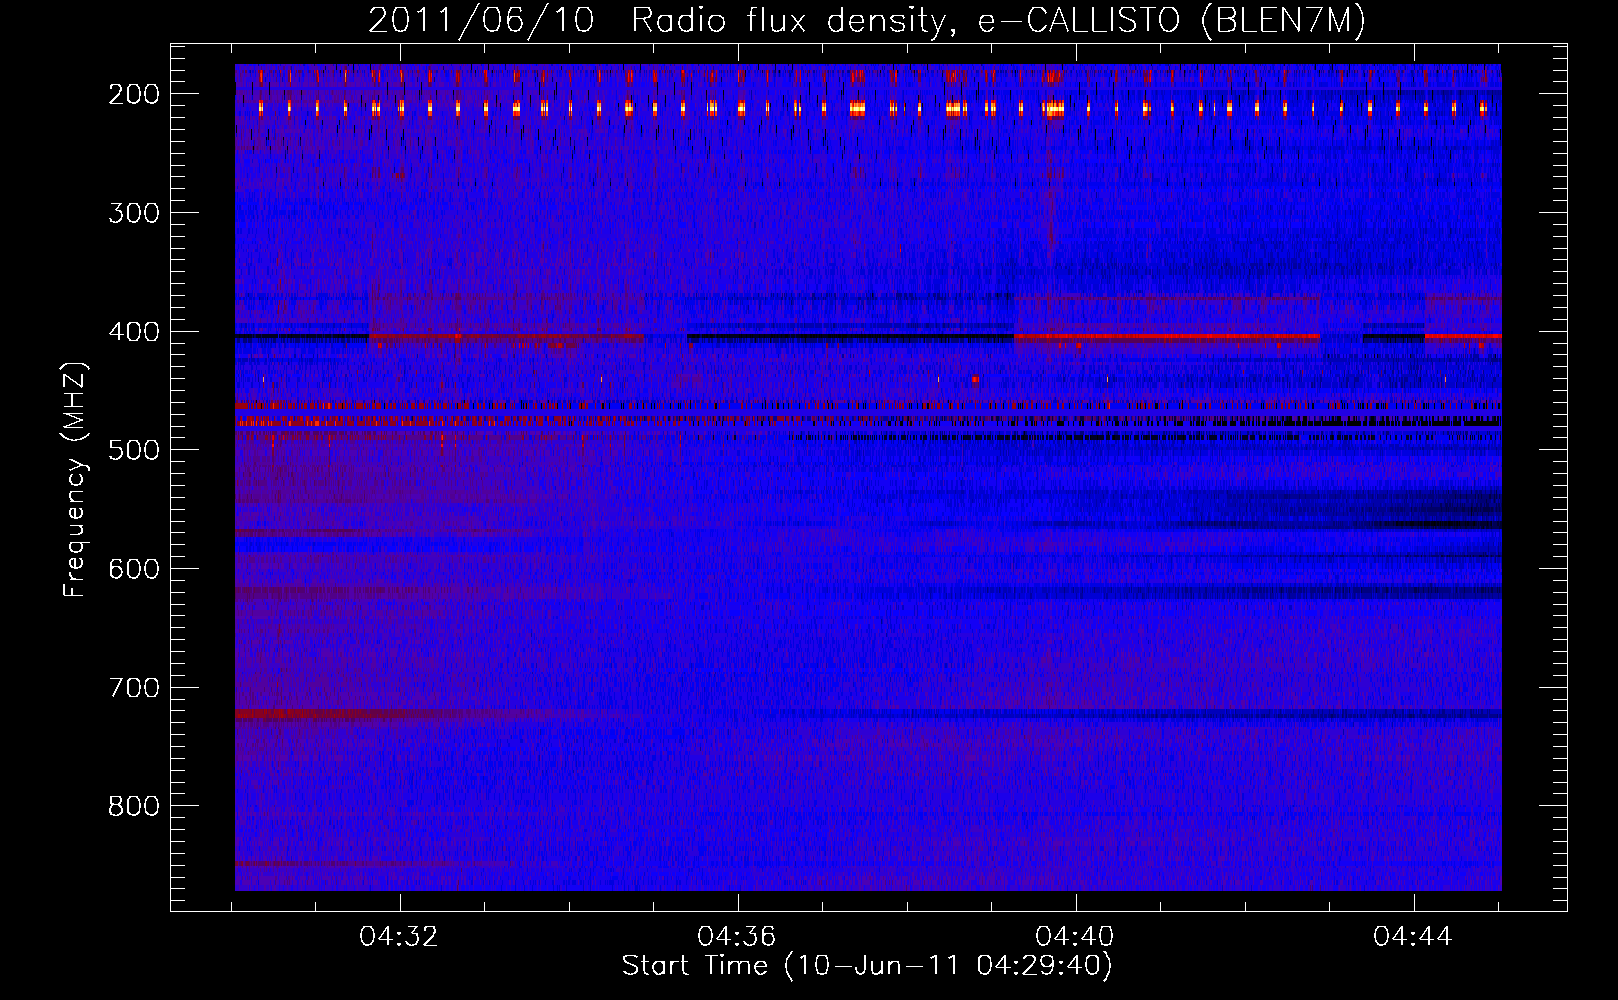Click the 'Start Time (10-Jun-11 04:29:40)' label

[867, 966]
